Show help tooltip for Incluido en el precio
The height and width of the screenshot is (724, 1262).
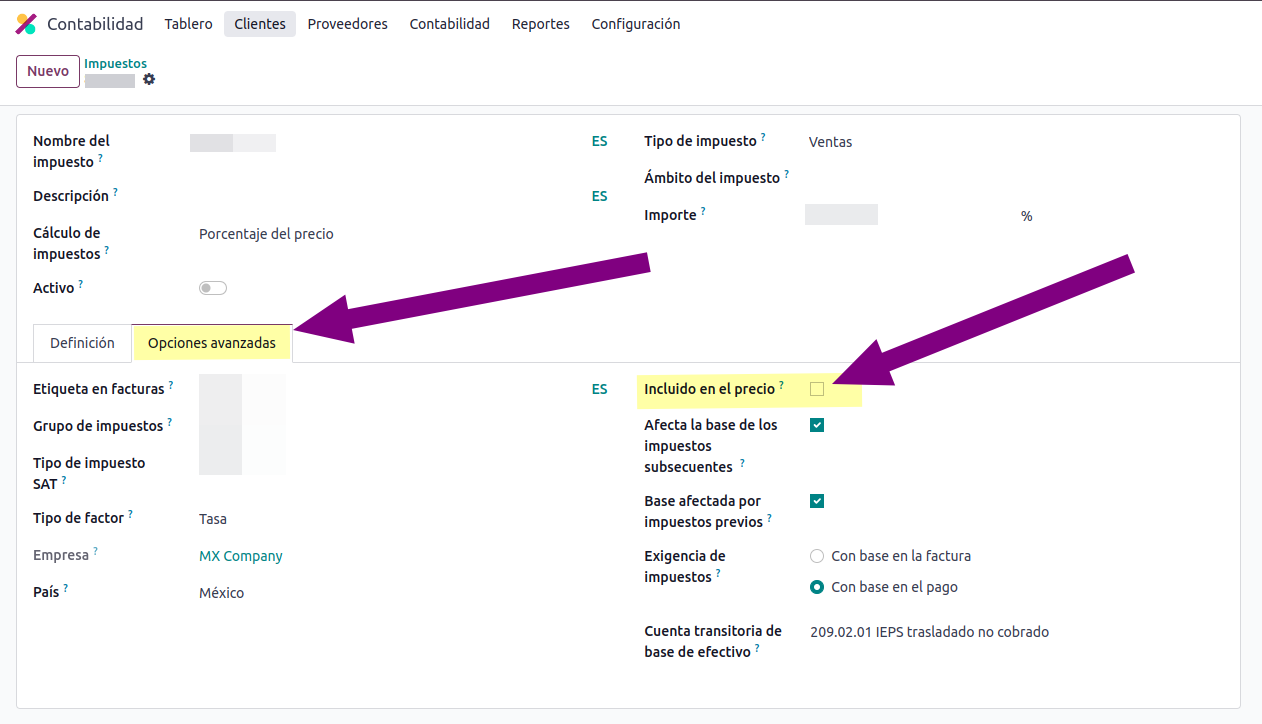pos(781,385)
